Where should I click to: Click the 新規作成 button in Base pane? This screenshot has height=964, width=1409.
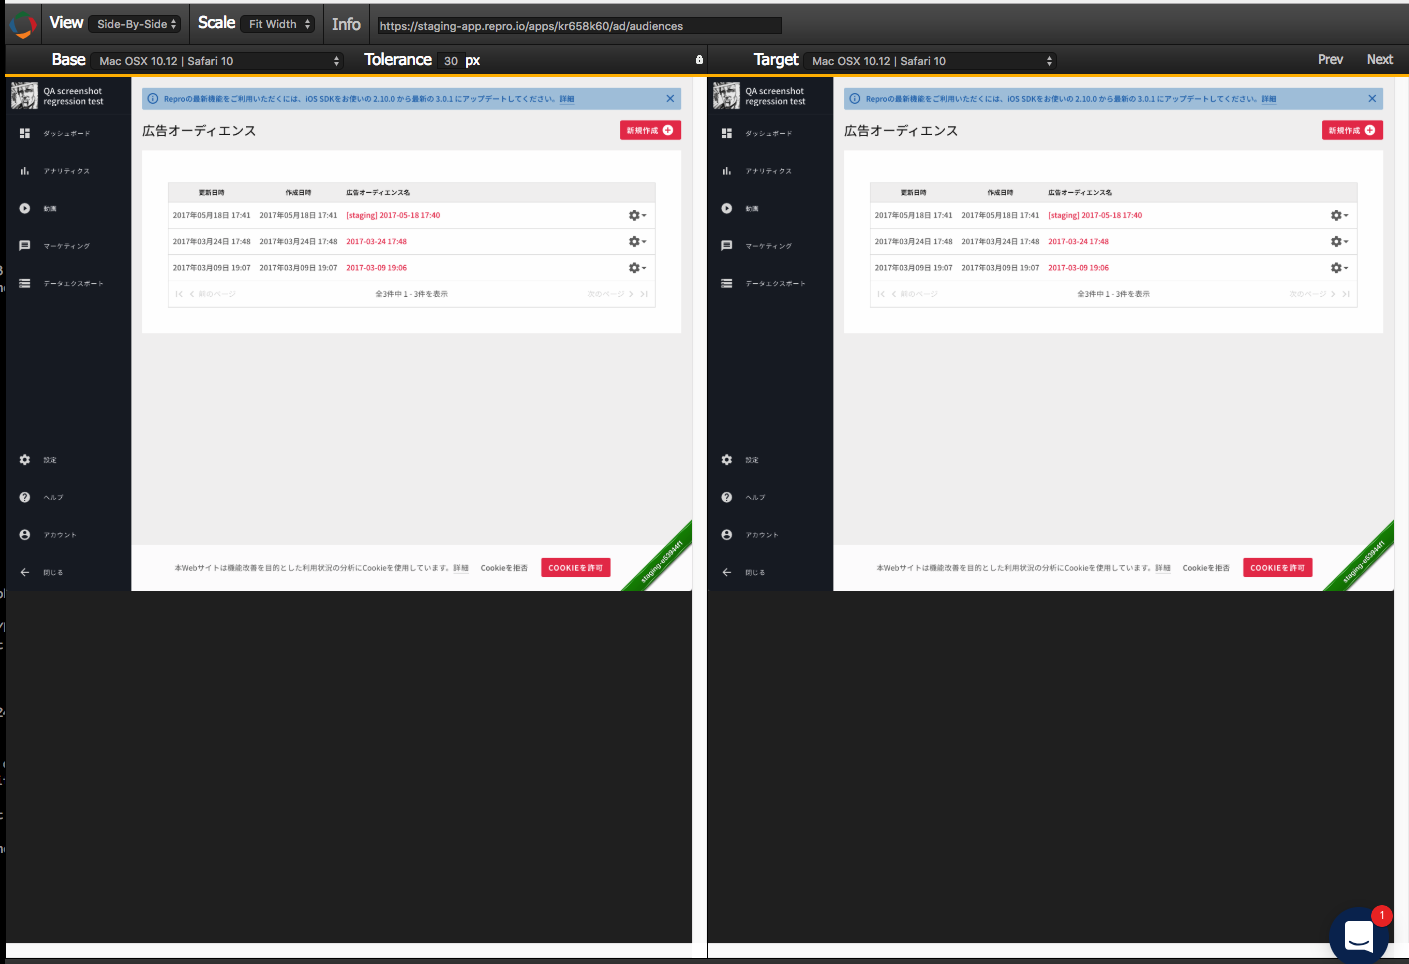(650, 130)
